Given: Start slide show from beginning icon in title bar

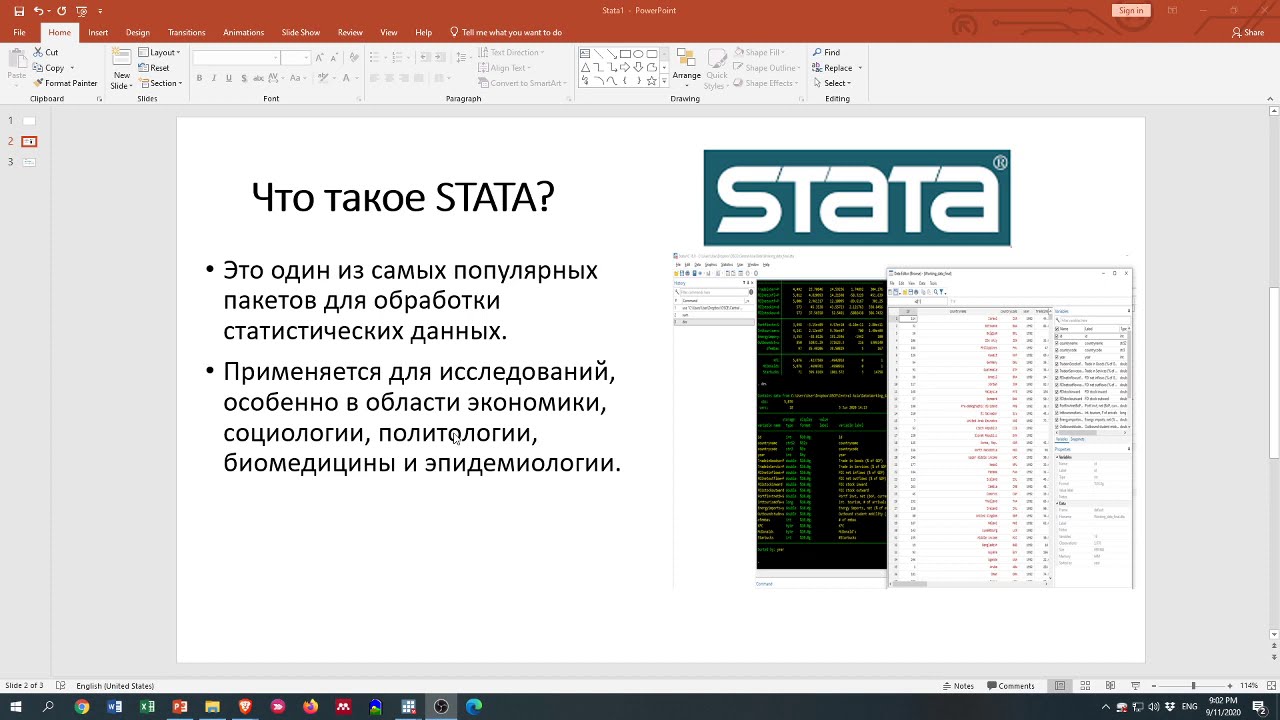Looking at the screenshot, I should (x=81, y=11).
